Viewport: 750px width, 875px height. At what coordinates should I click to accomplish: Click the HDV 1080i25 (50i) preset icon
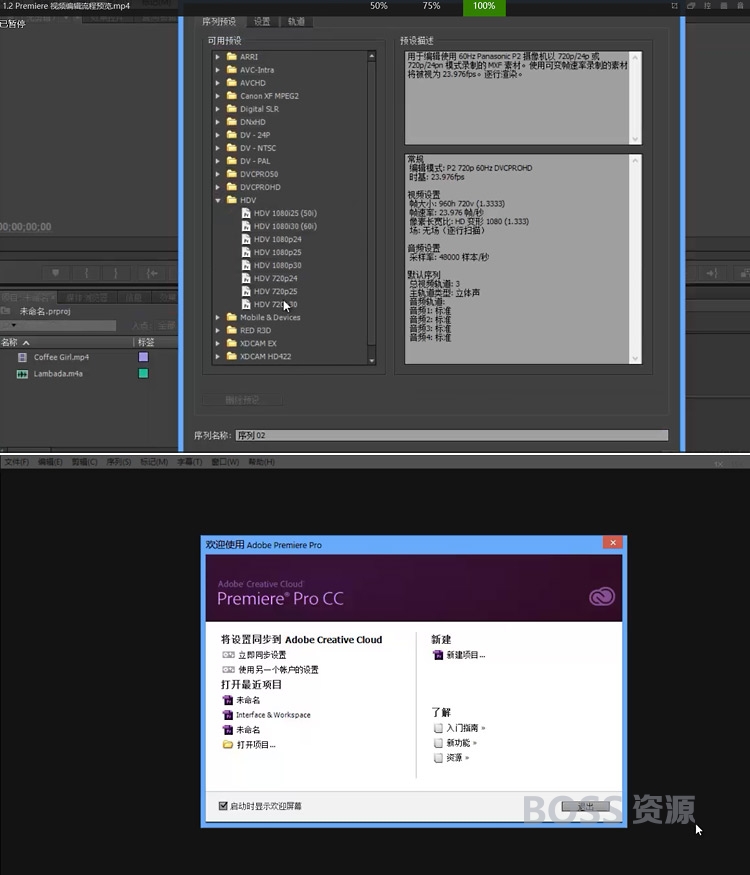pyautogui.click(x=246, y=213)
